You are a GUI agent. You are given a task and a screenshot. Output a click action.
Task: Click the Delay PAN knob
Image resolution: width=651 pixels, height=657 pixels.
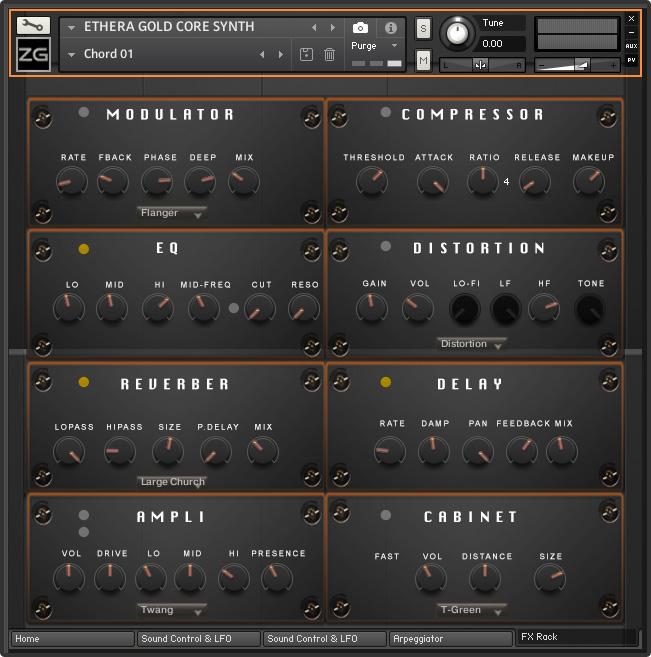click(x=478, y=451)
